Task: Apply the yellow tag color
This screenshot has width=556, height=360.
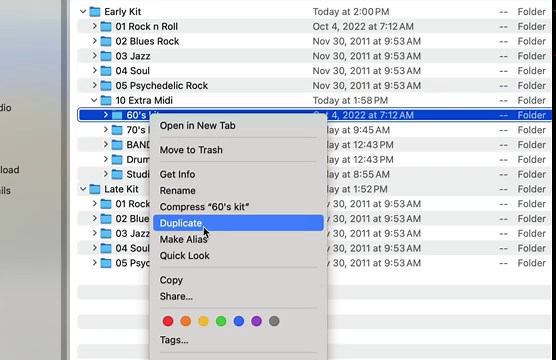Action: point(204,321)
